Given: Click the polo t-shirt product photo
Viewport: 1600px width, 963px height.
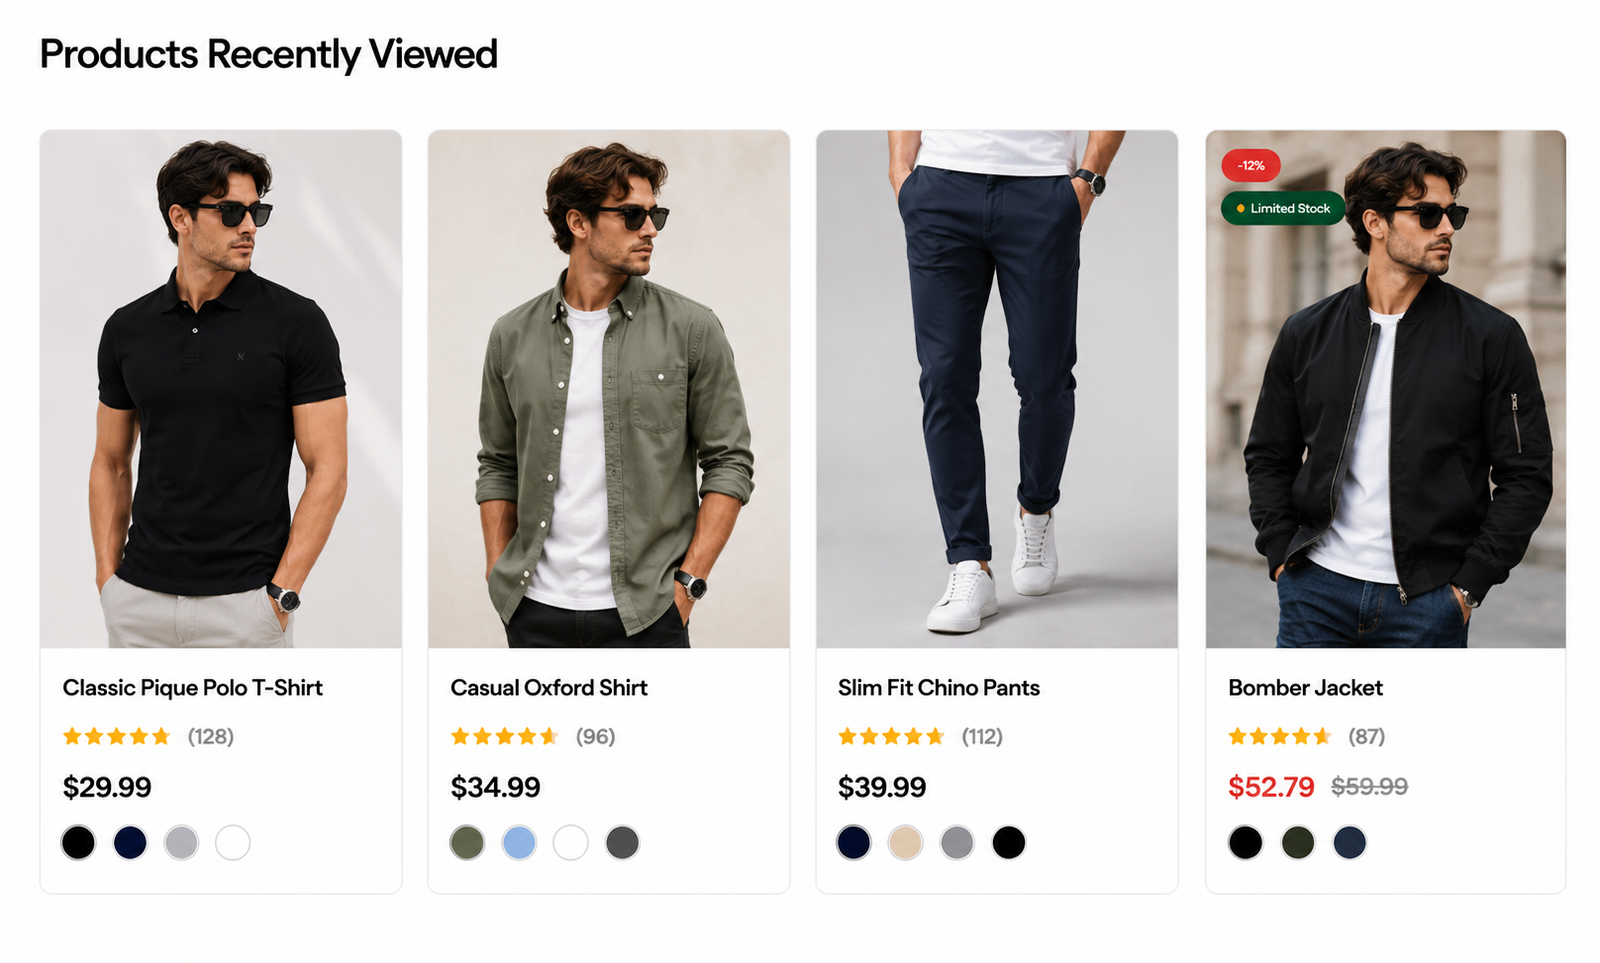Looking at the screenshot, I should point(221,389).
